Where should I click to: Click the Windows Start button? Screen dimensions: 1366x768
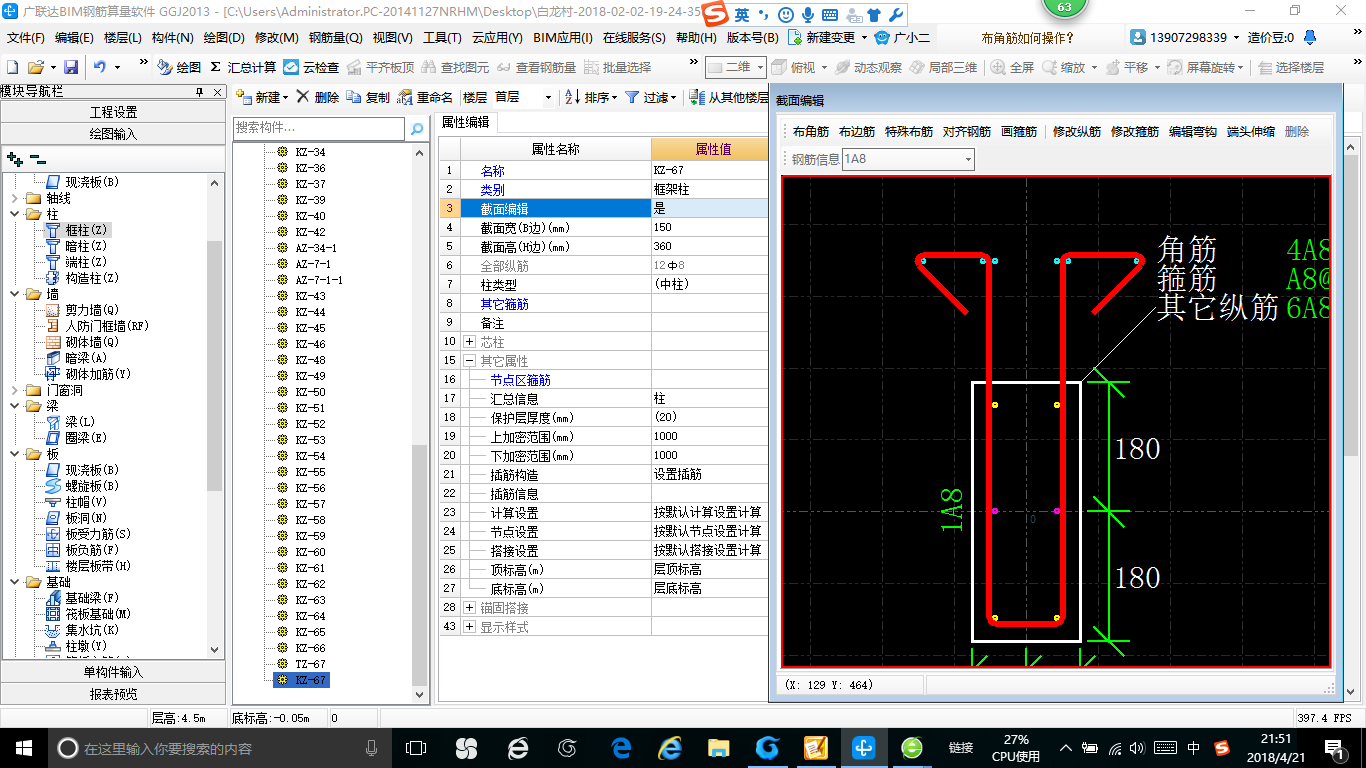[x=23, y=747]
